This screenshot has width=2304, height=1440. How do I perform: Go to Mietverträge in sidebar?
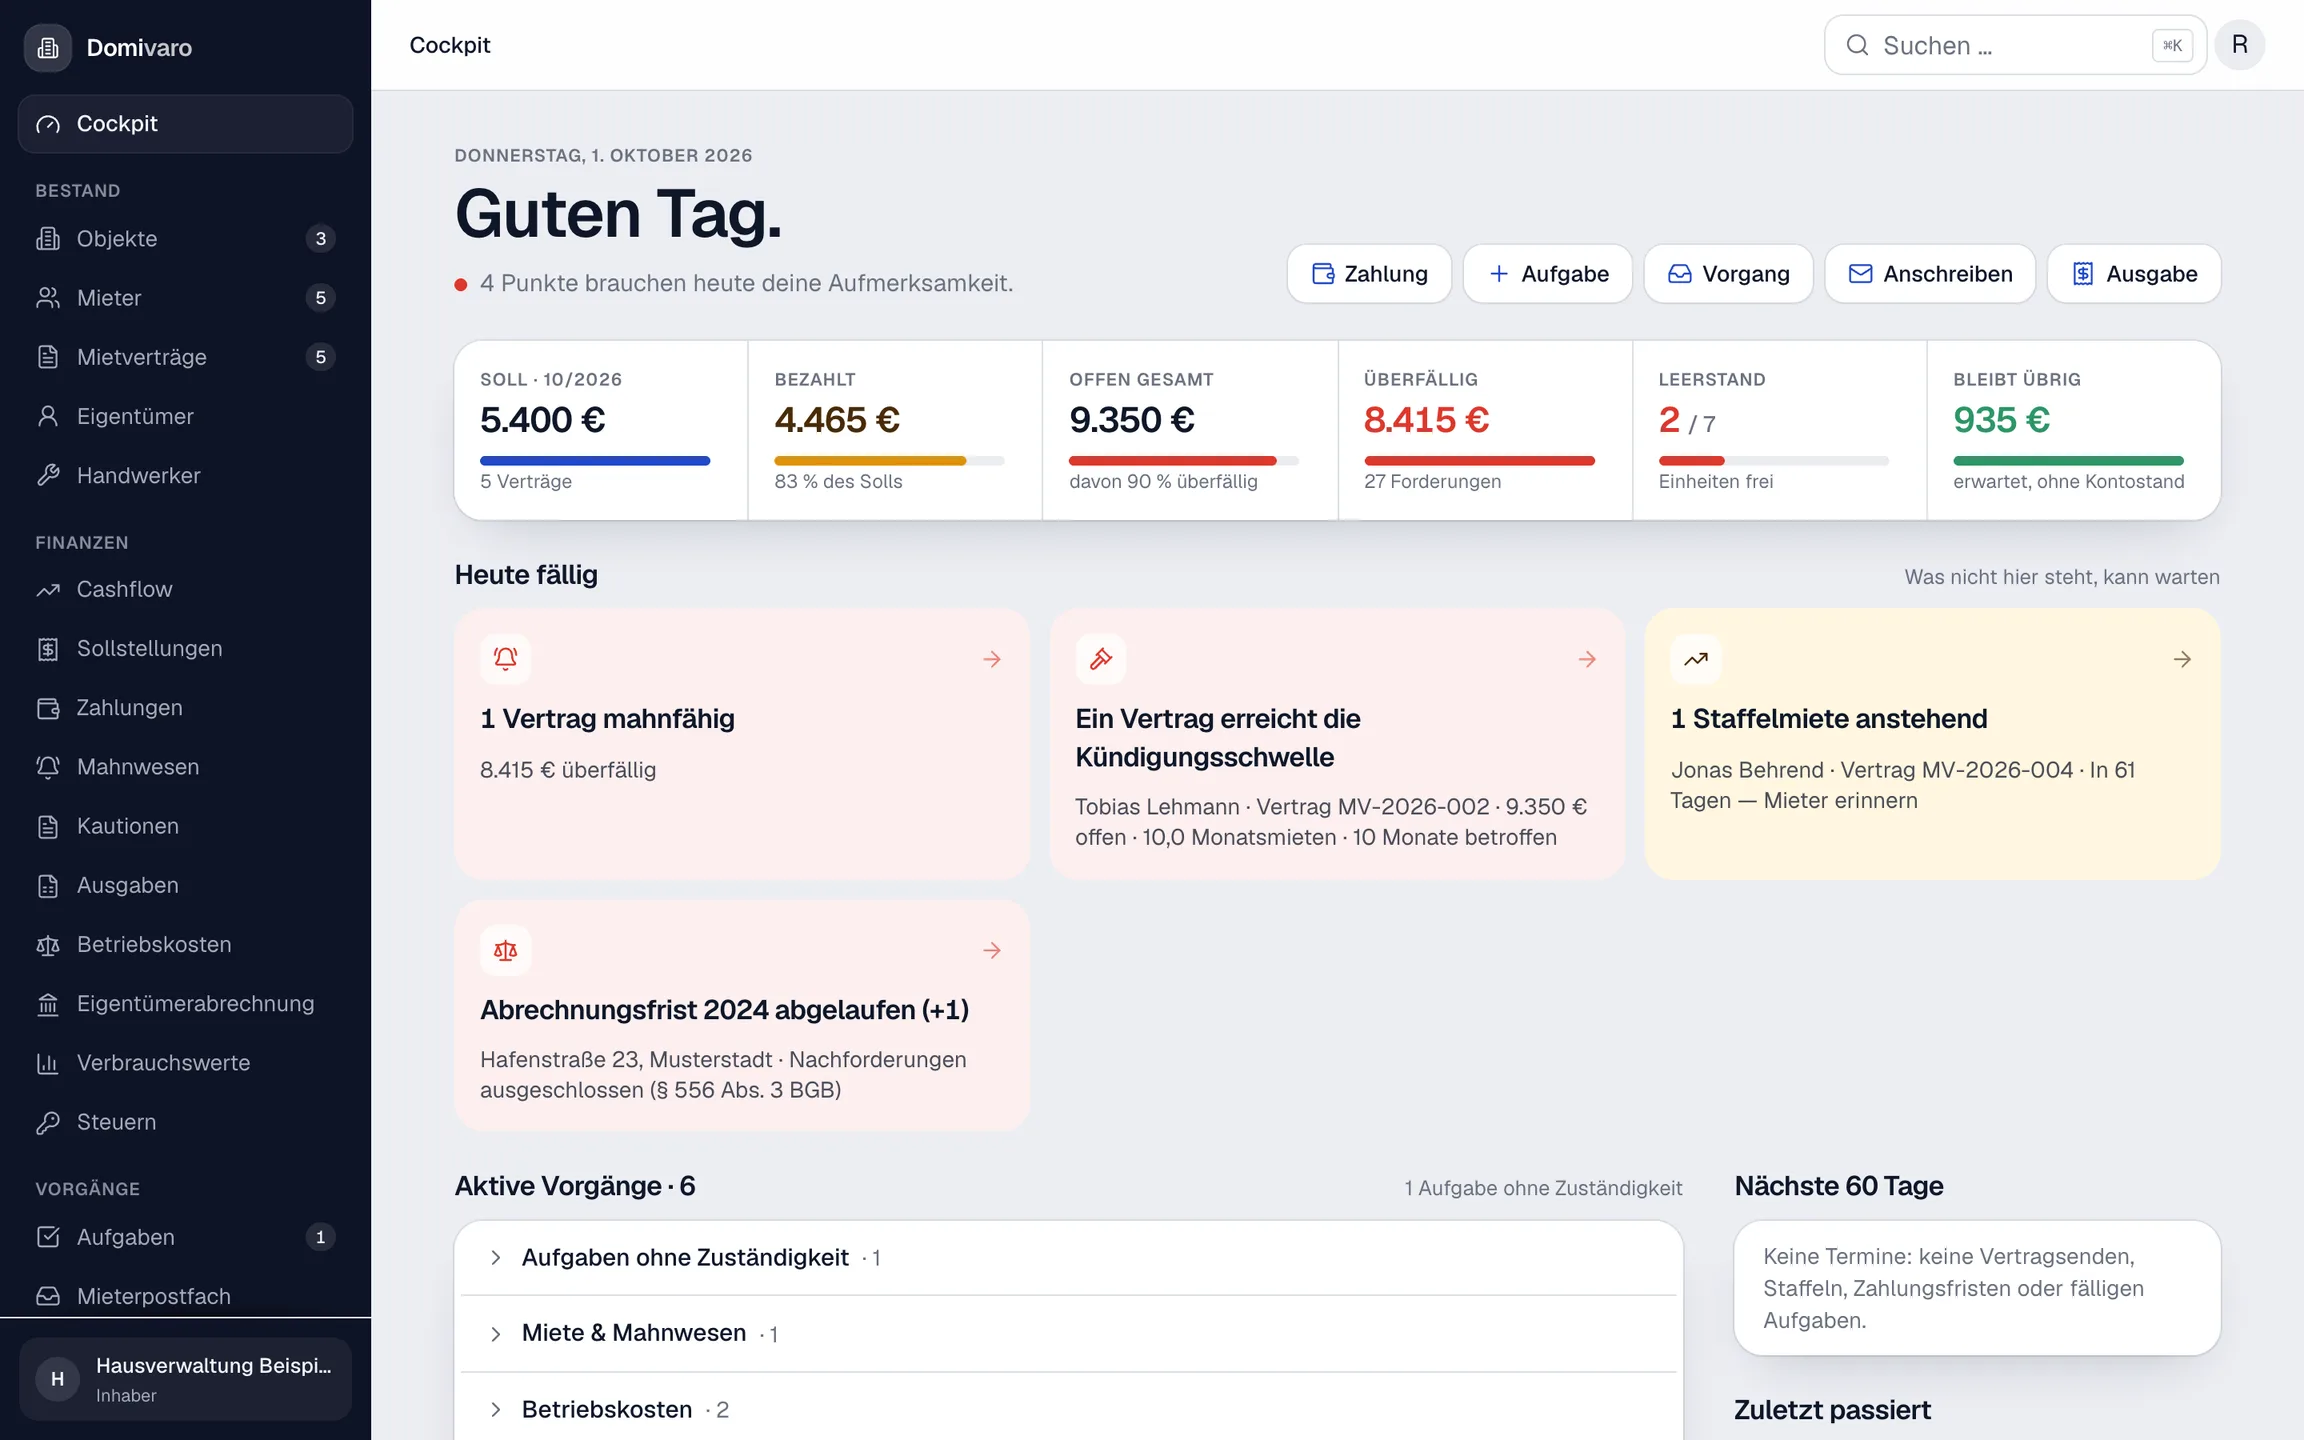[185, 357]
